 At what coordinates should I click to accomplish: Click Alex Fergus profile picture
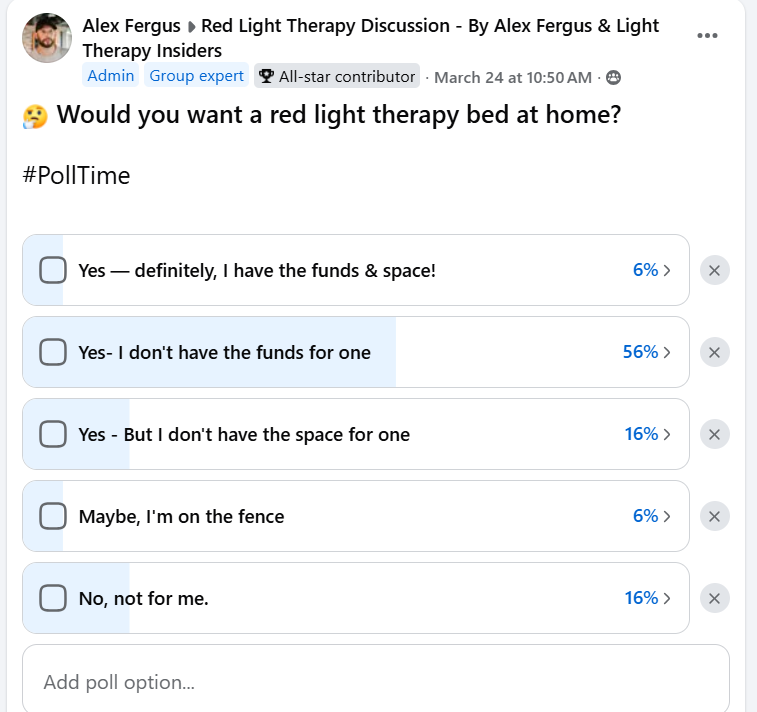click(47, 38)
